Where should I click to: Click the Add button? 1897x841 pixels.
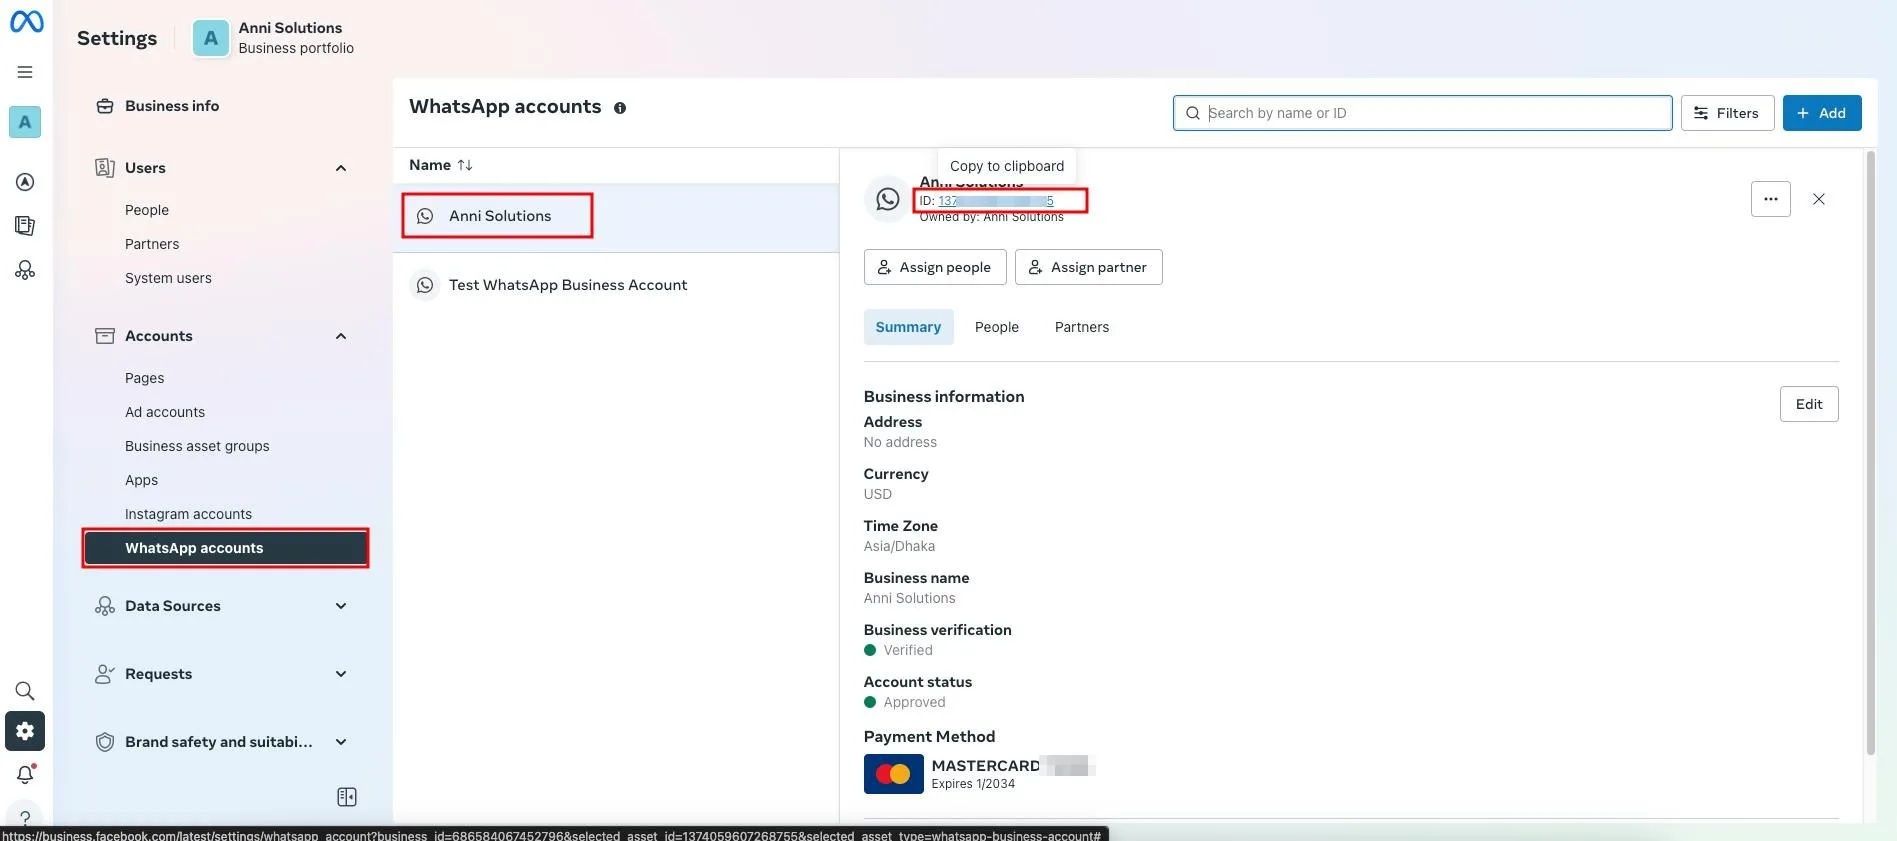click(x=1821, y=113)
